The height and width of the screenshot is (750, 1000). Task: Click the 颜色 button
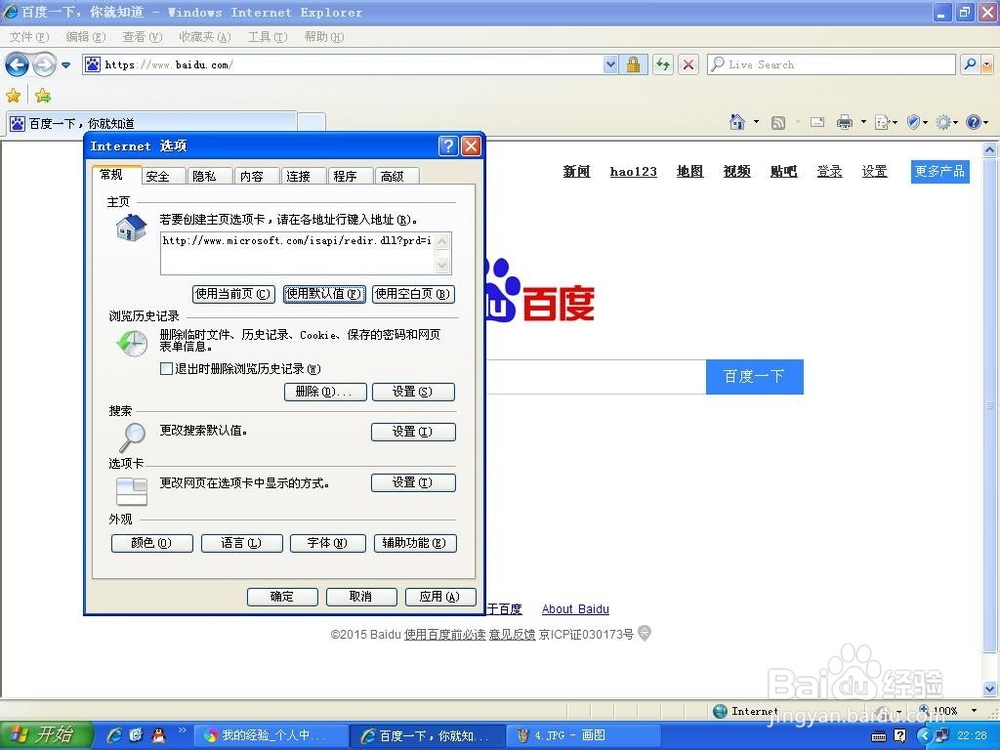pos(152,543)
